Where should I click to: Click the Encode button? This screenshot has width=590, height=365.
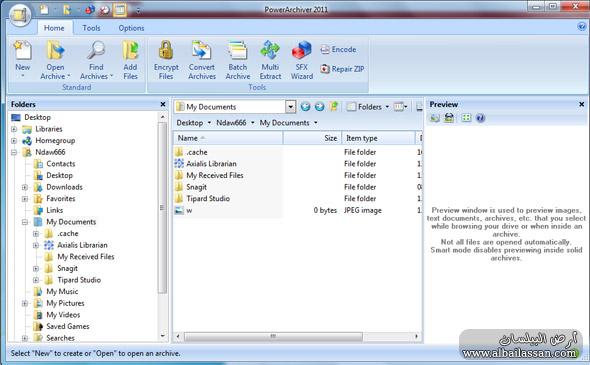(x=338, y=49)
